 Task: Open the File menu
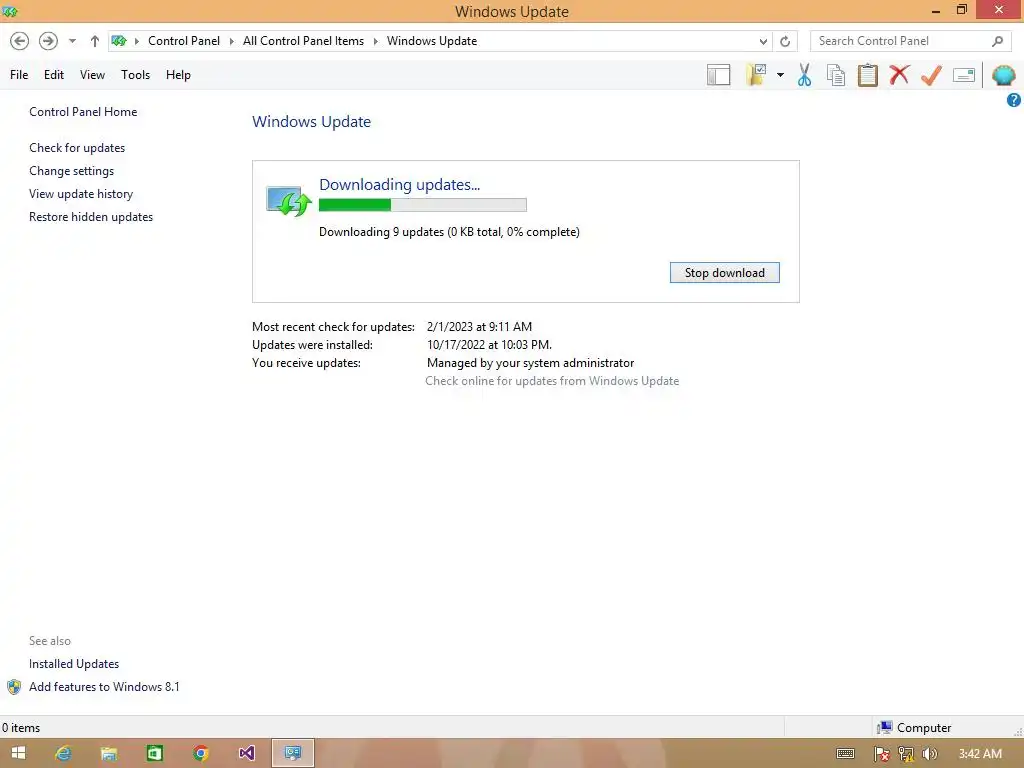[19, 75]
